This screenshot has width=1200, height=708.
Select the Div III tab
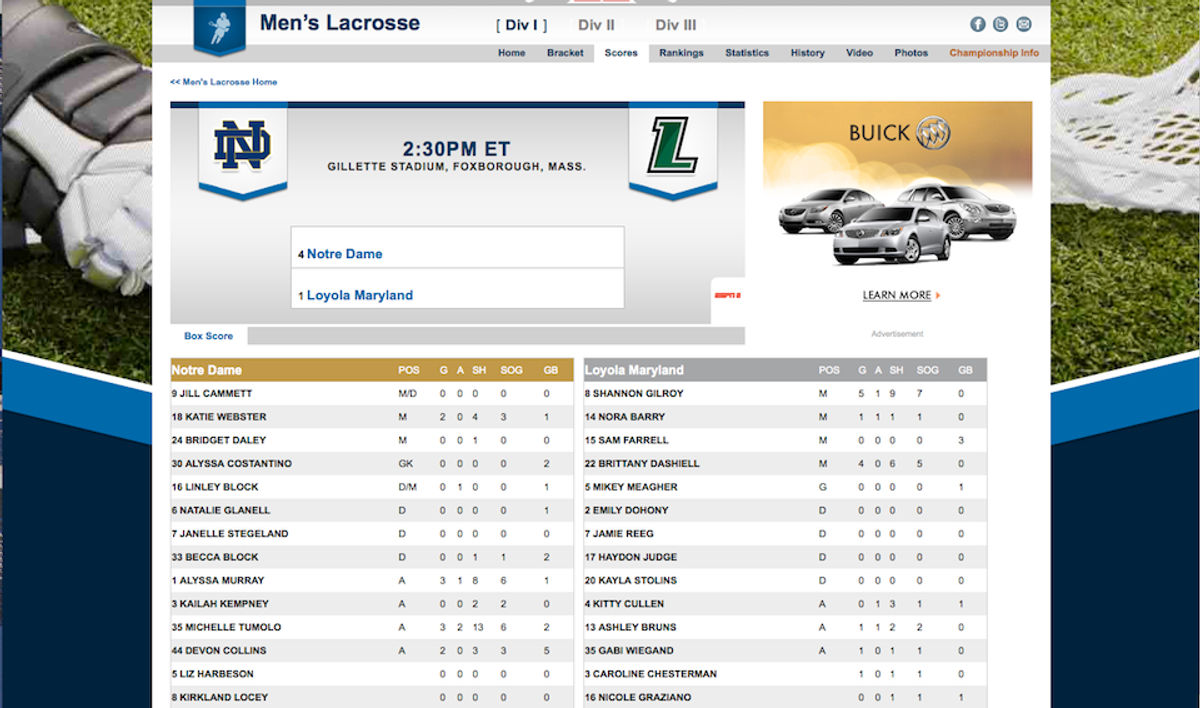coord(676,25)
